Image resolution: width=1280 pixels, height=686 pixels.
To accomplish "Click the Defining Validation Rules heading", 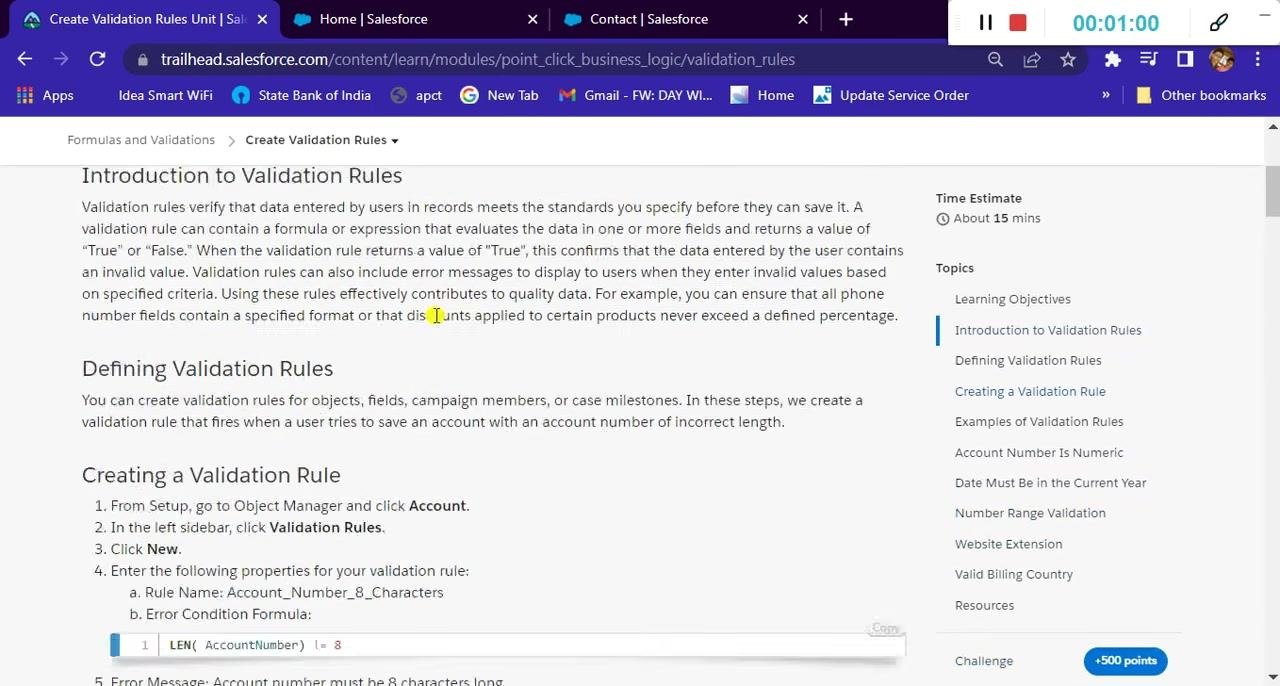I will point(207,368).
